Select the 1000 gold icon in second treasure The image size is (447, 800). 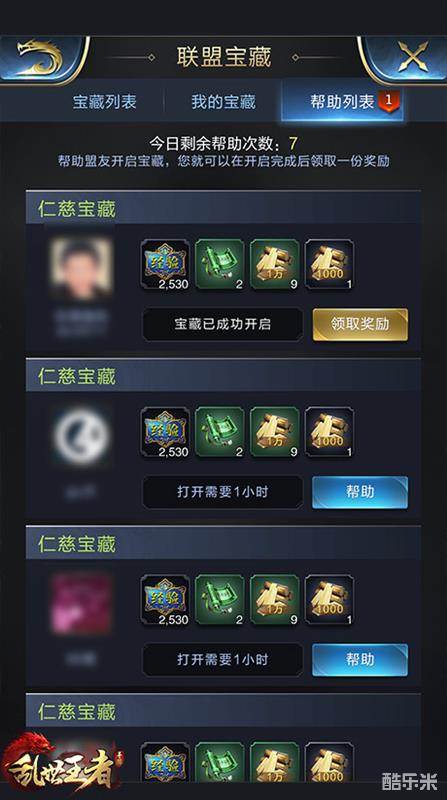[x=329, y=432]
